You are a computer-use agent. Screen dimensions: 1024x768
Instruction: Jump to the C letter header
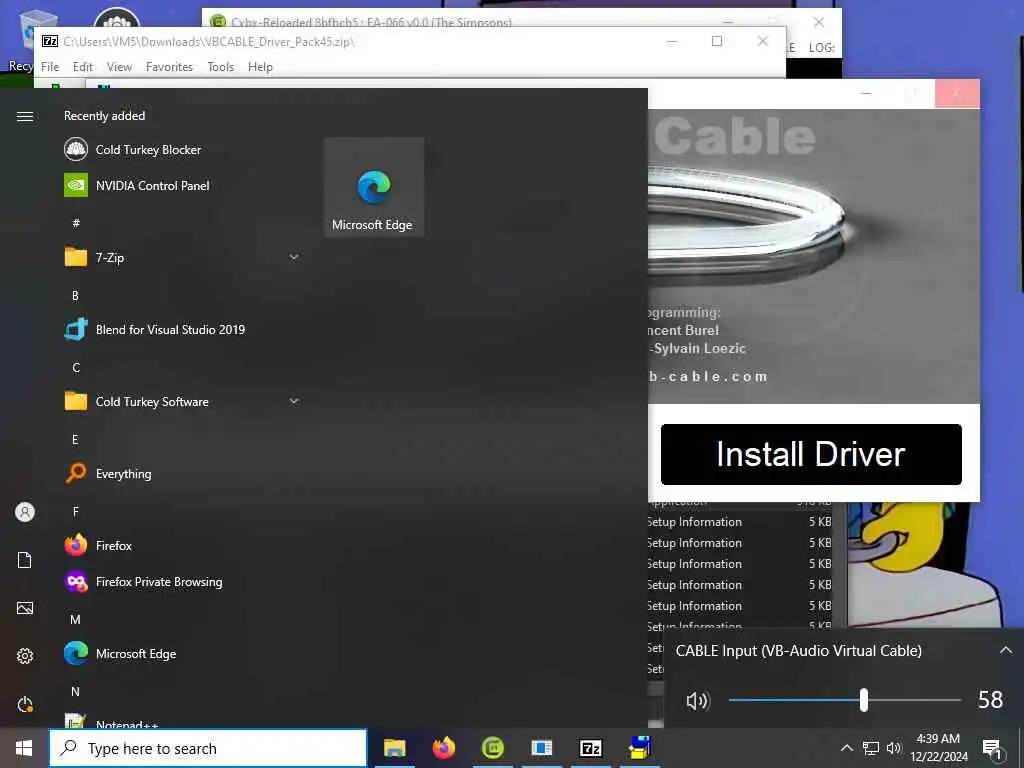click(76, 368)
